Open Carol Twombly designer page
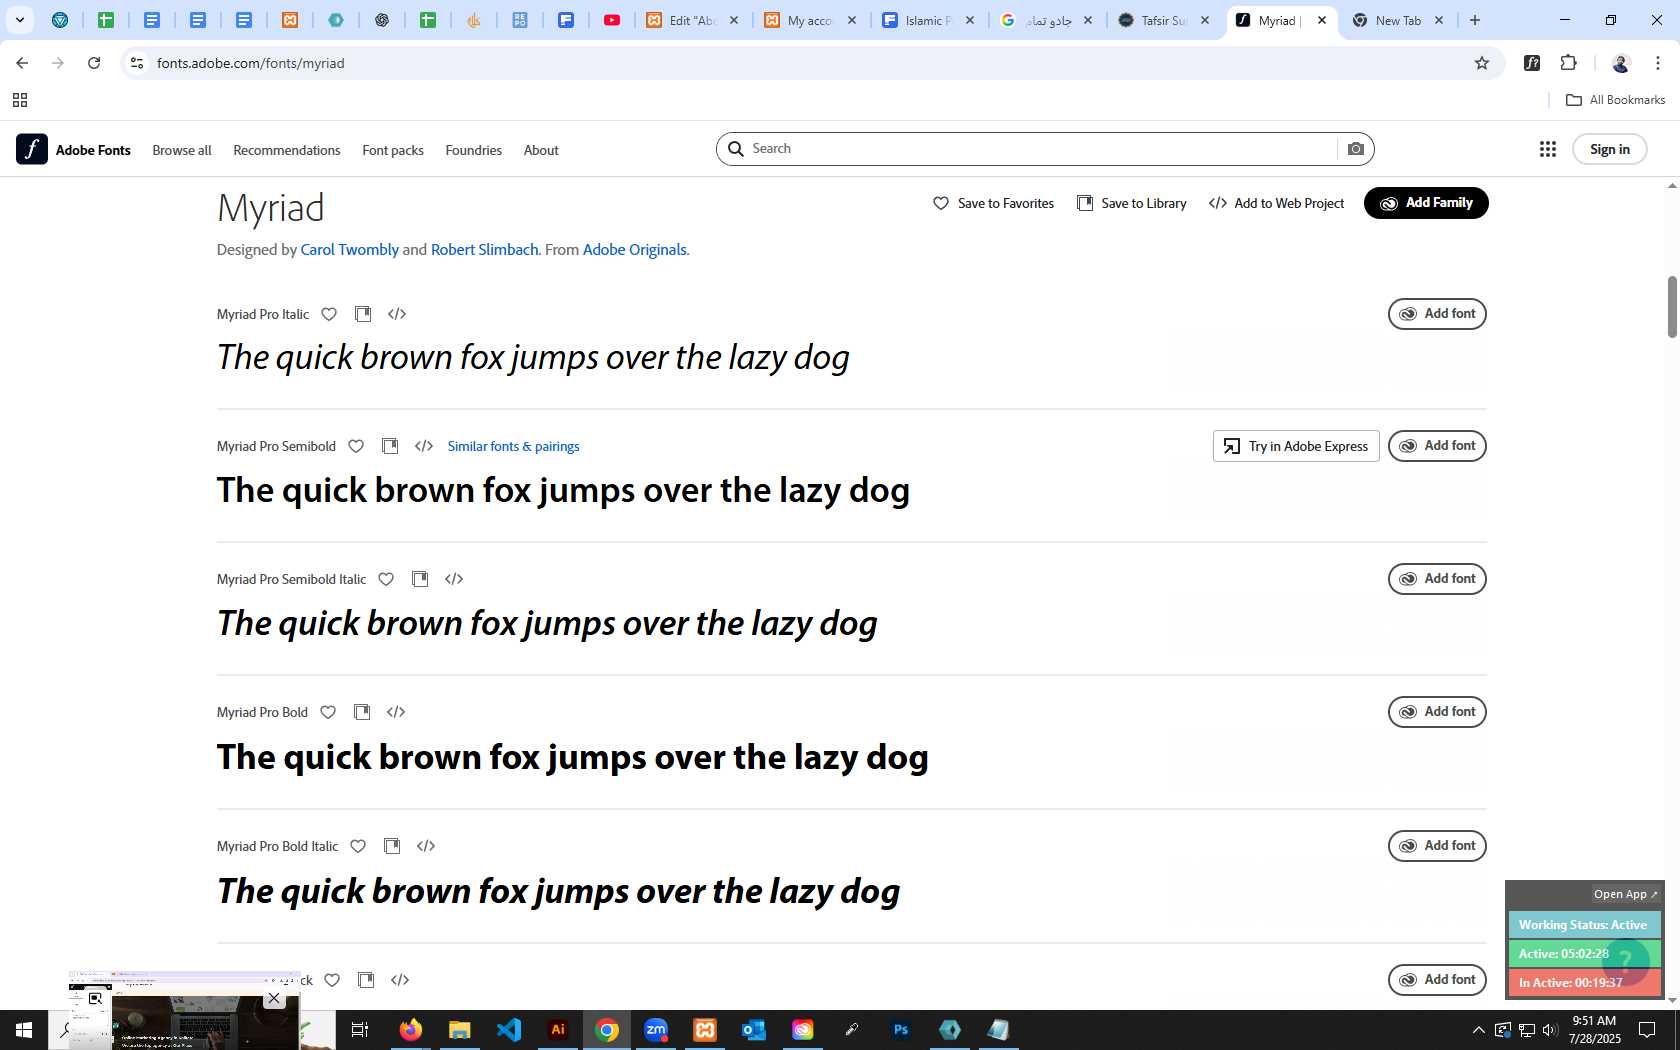 click(349, 250)
